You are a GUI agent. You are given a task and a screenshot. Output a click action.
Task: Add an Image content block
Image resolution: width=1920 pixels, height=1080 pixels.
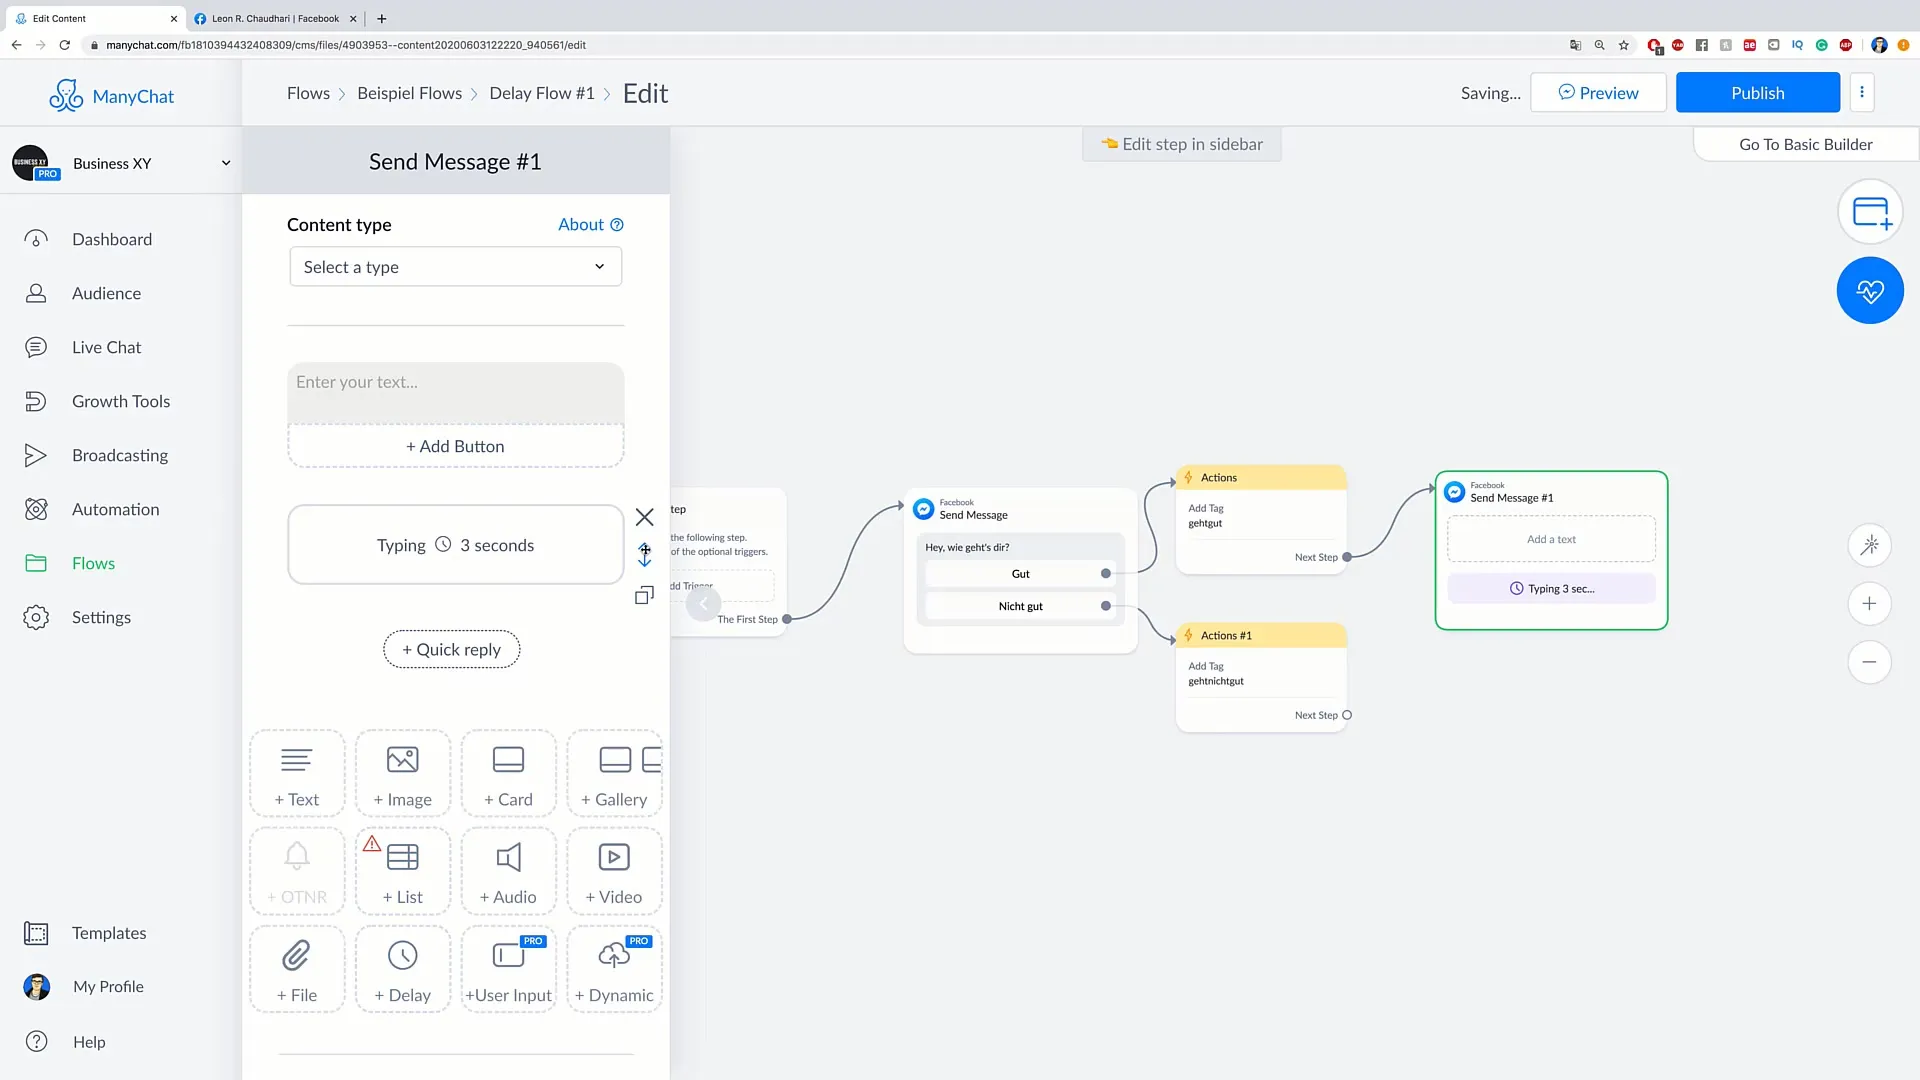click(x=403, y=774)
